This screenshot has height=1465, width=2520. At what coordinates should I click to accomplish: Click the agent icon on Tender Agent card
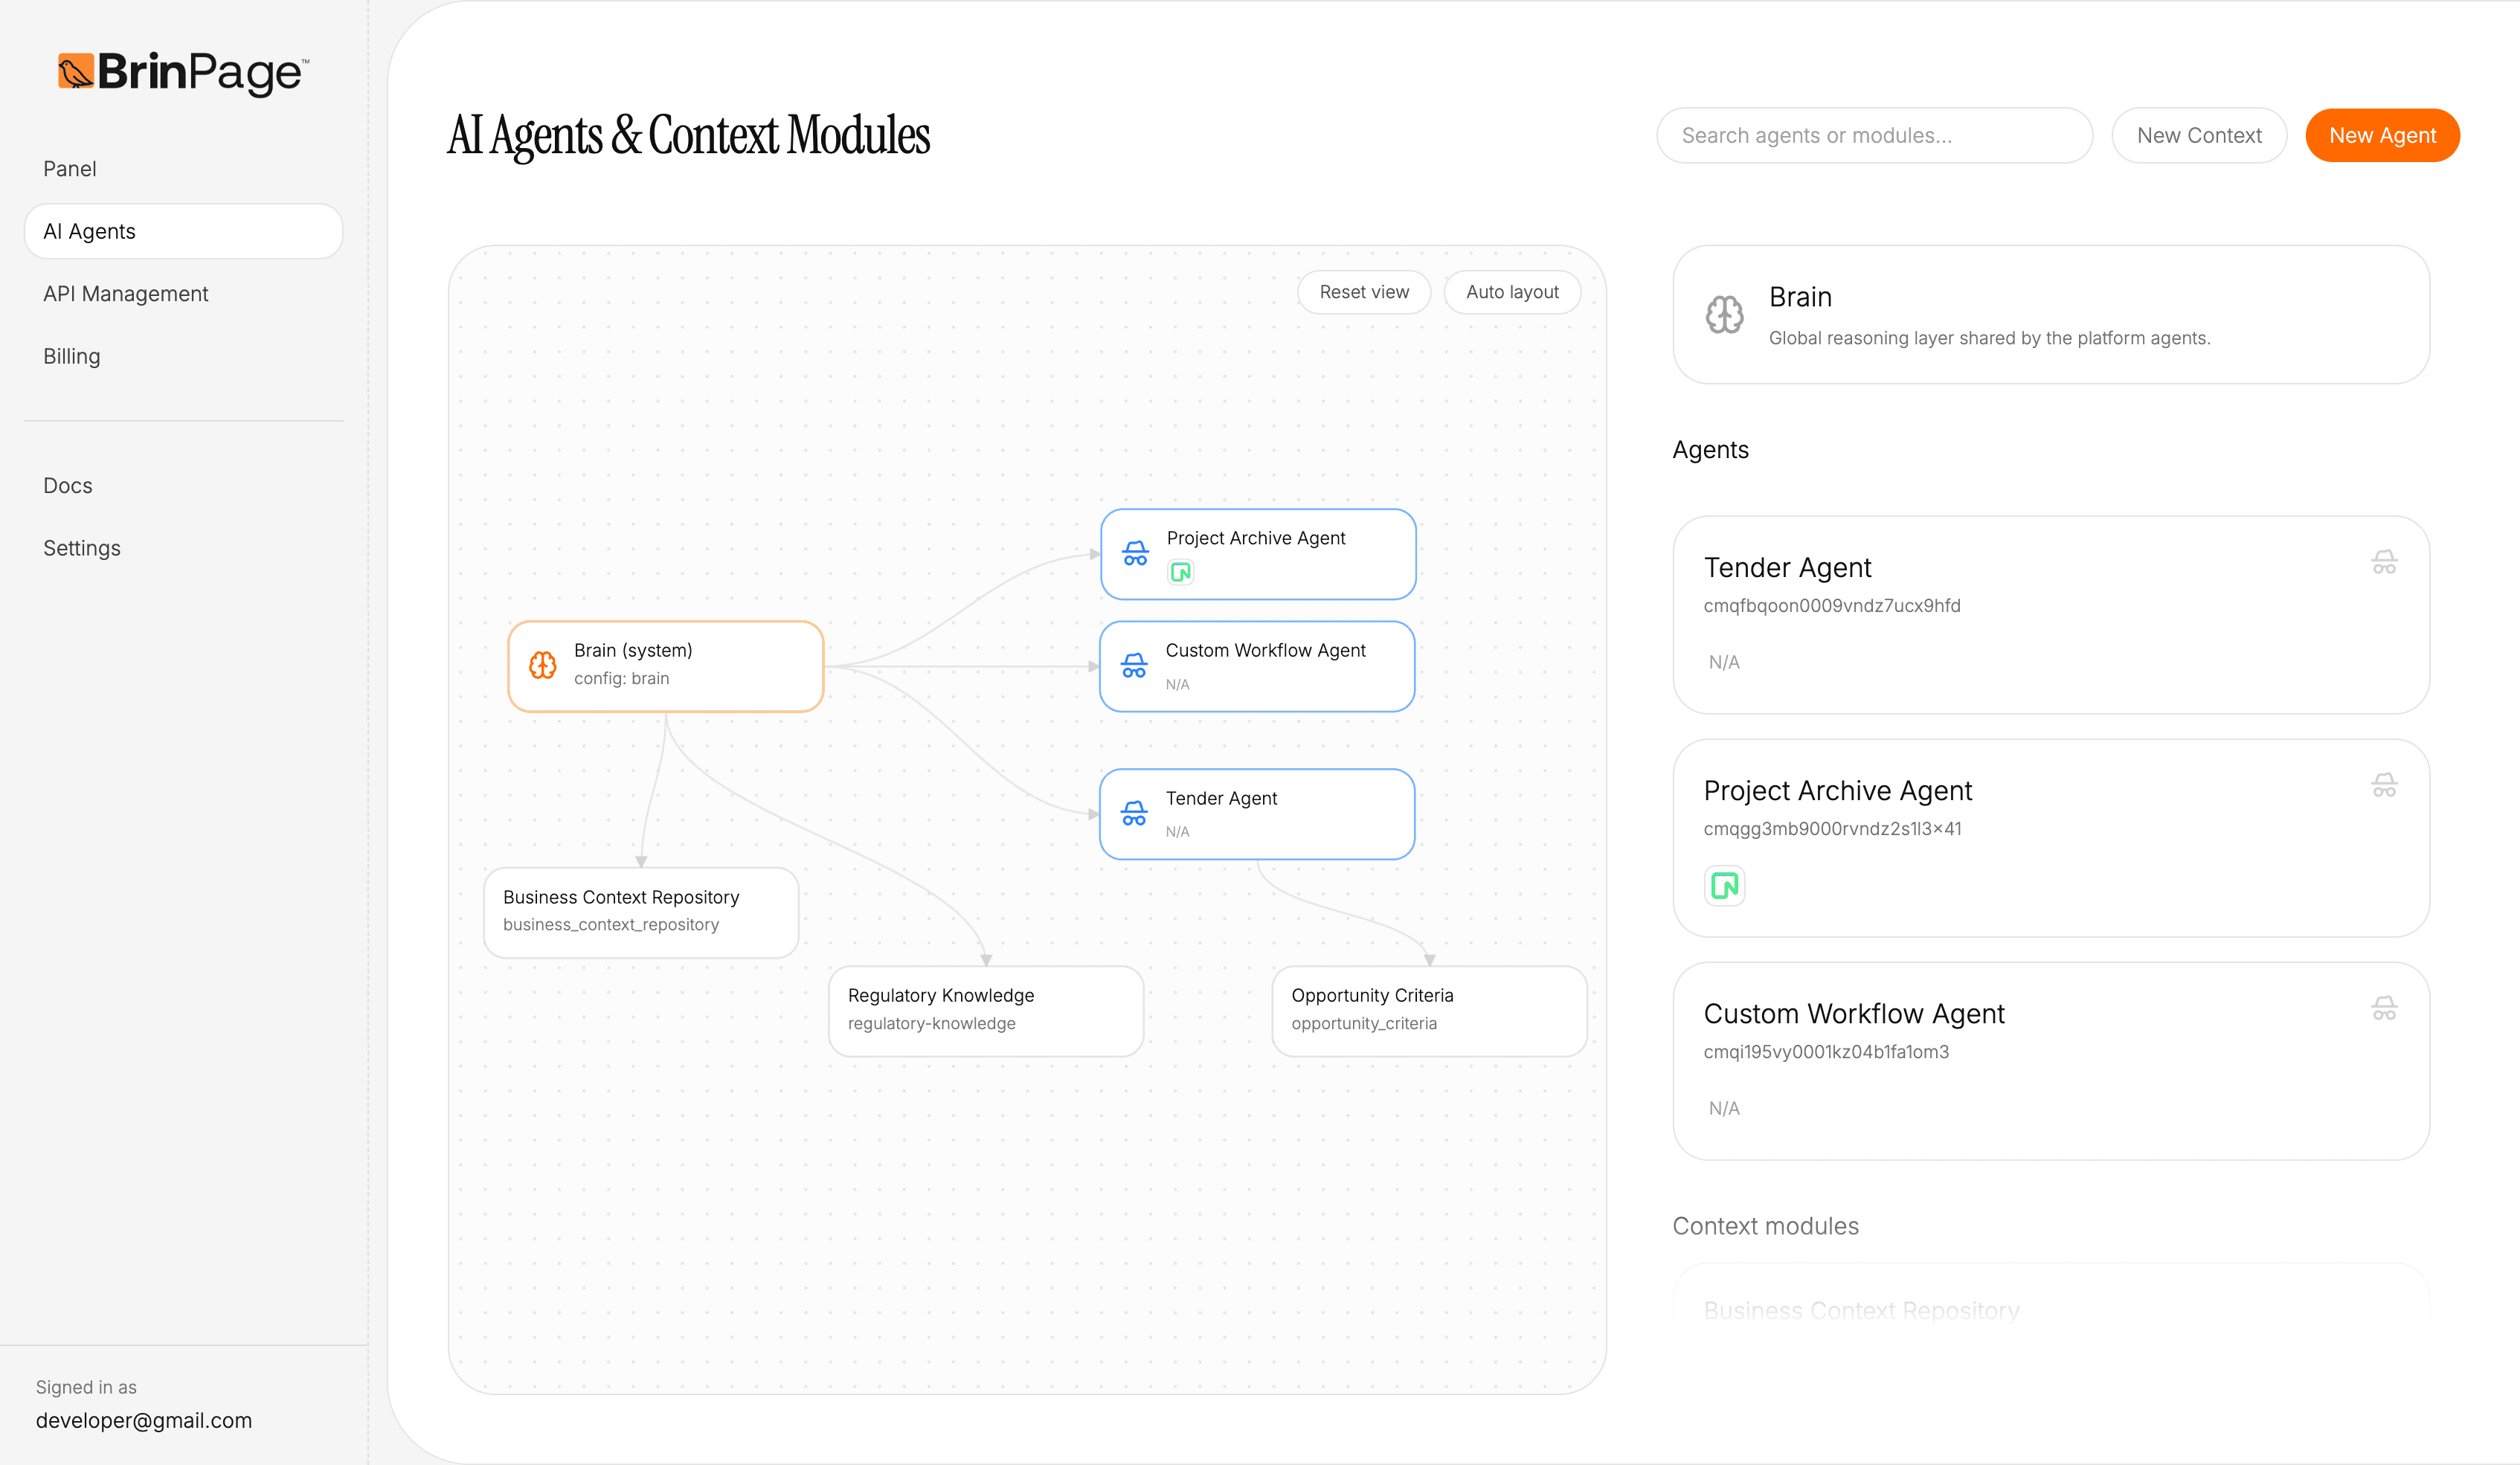(2384, 562)
